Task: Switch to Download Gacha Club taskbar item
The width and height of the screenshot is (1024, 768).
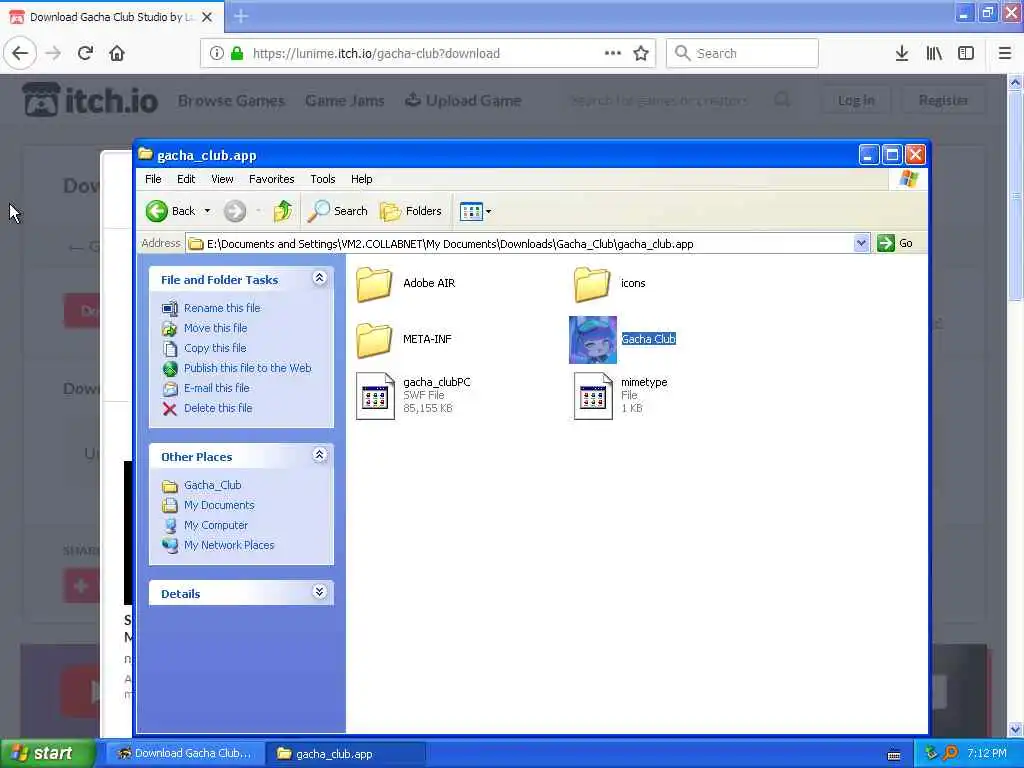Action: (x=185, y=754)
